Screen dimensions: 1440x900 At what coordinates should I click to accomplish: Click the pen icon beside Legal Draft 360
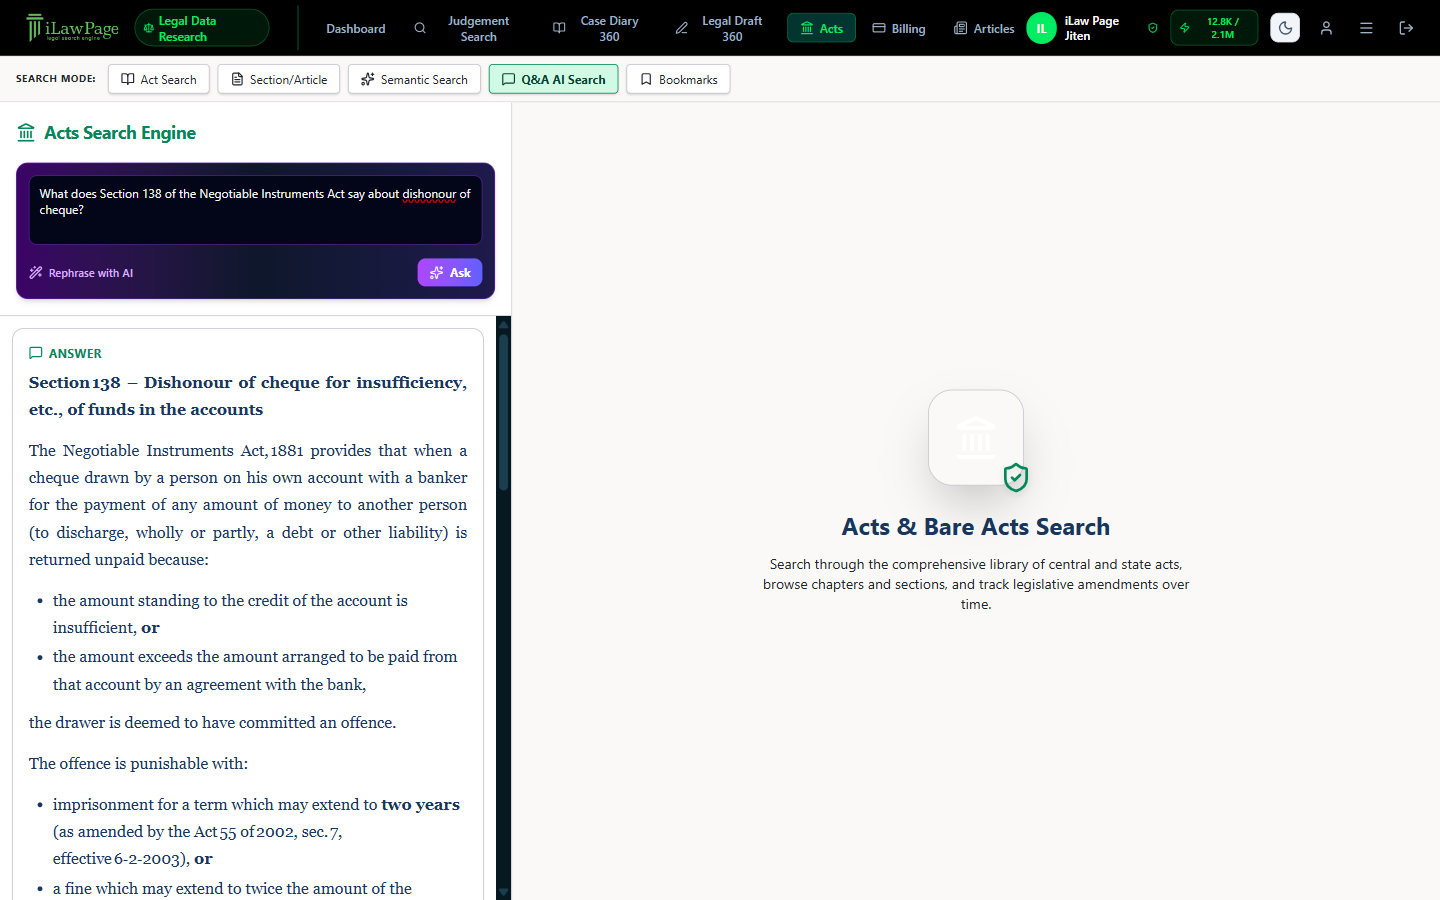pyautogui.click(x=682, y=28)
